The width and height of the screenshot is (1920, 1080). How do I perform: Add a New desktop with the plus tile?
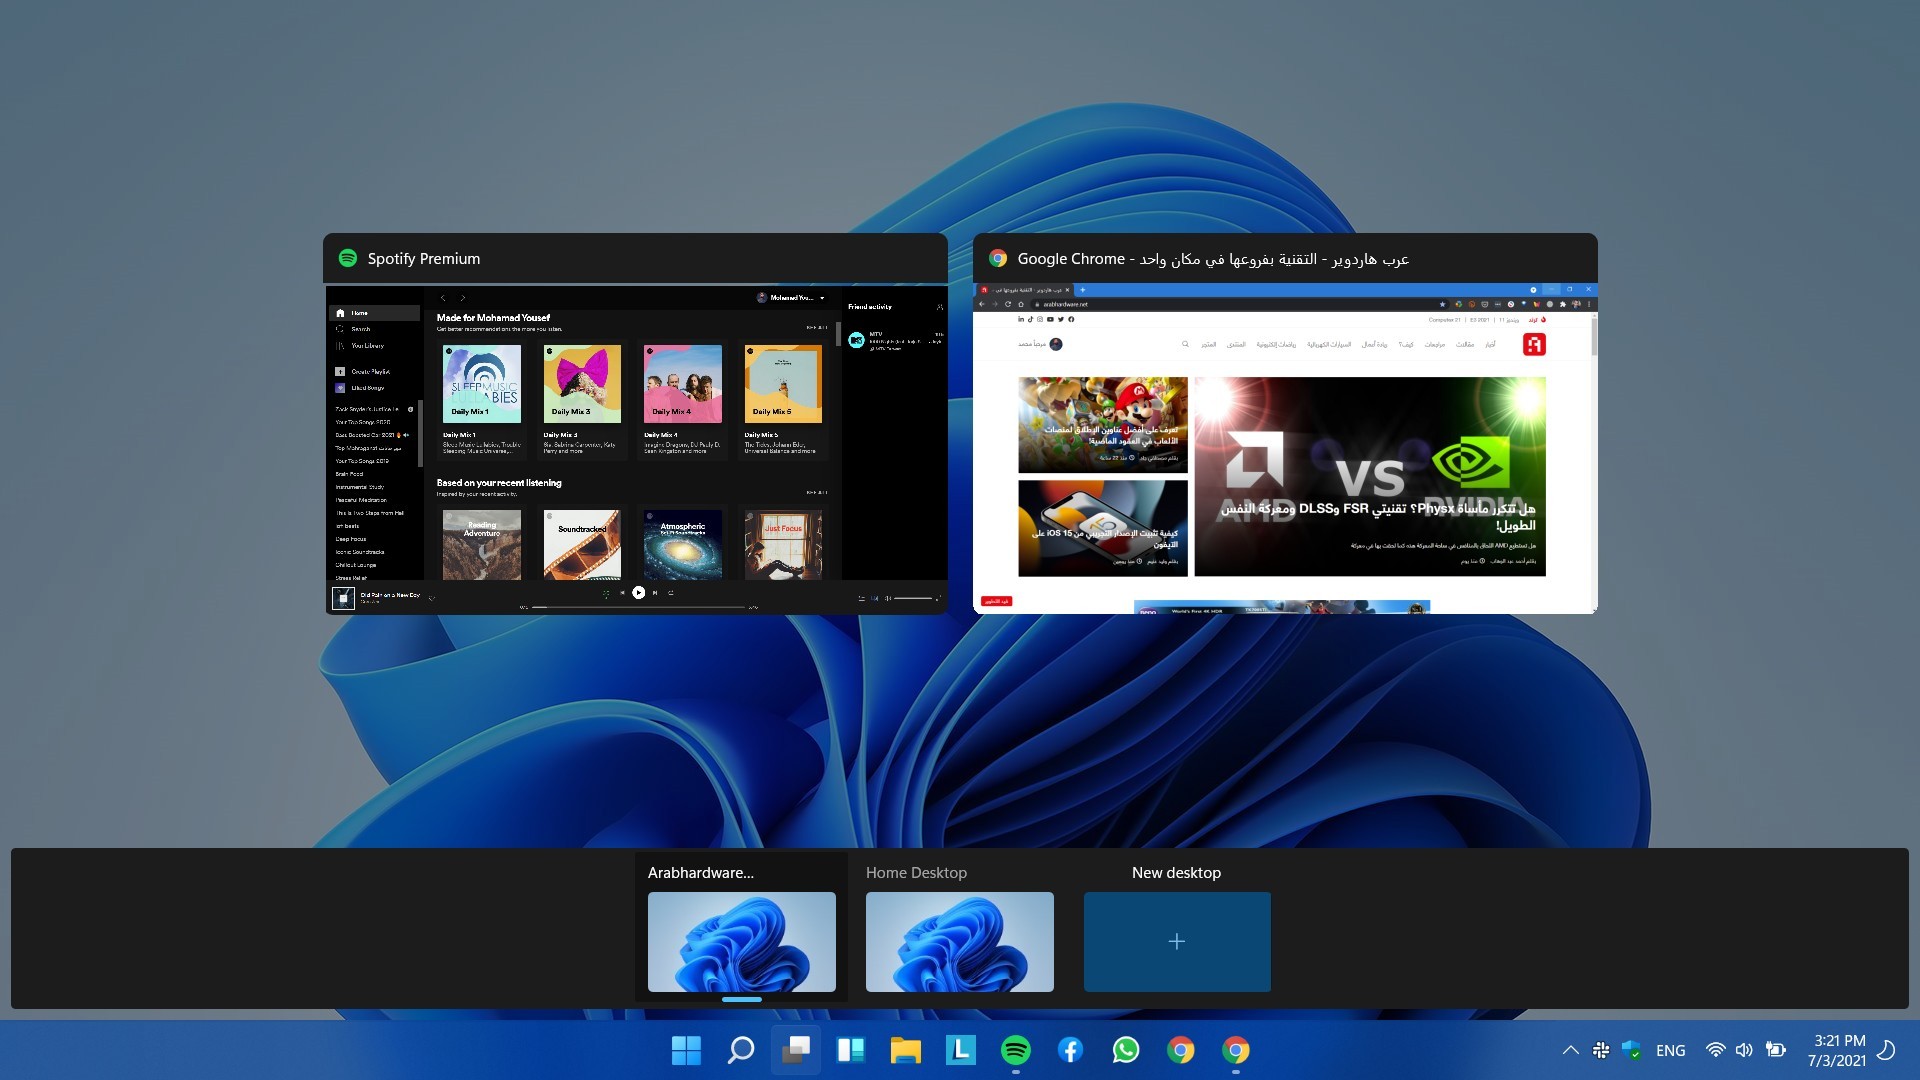(1177, 942)
